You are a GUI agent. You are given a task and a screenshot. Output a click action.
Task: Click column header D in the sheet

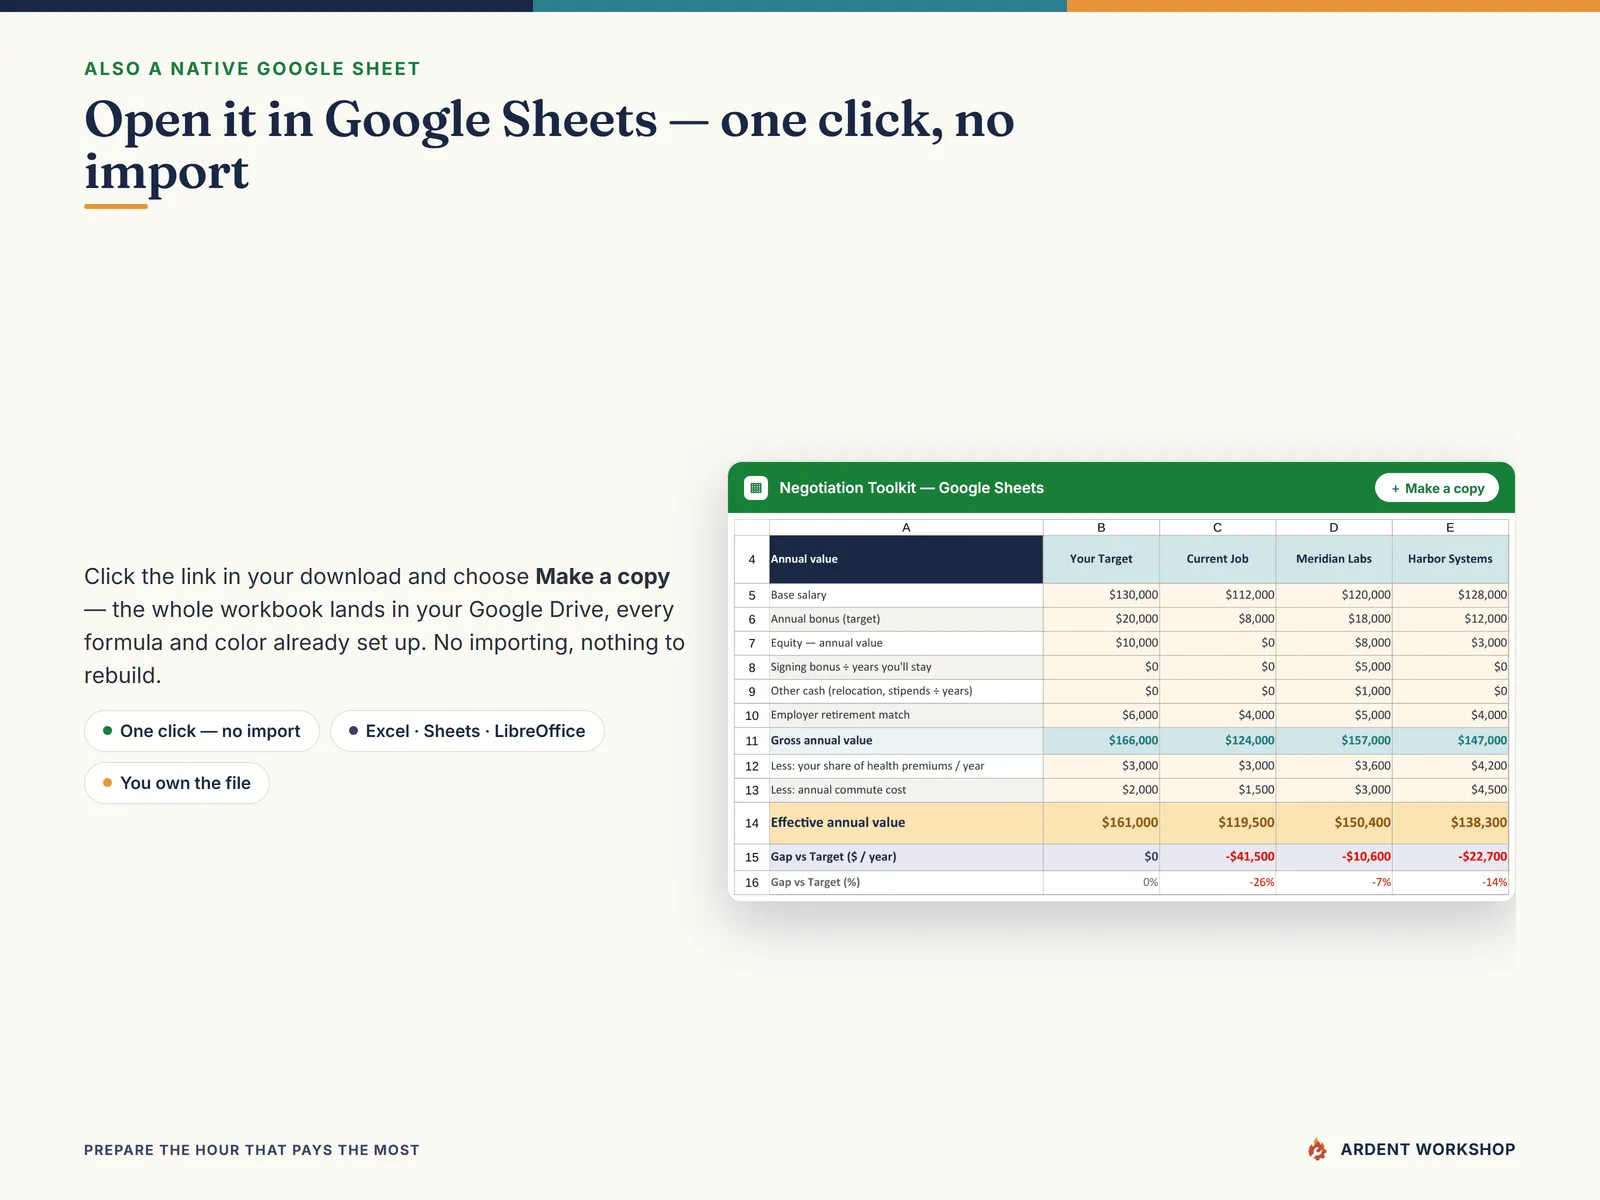(1334, 527)
